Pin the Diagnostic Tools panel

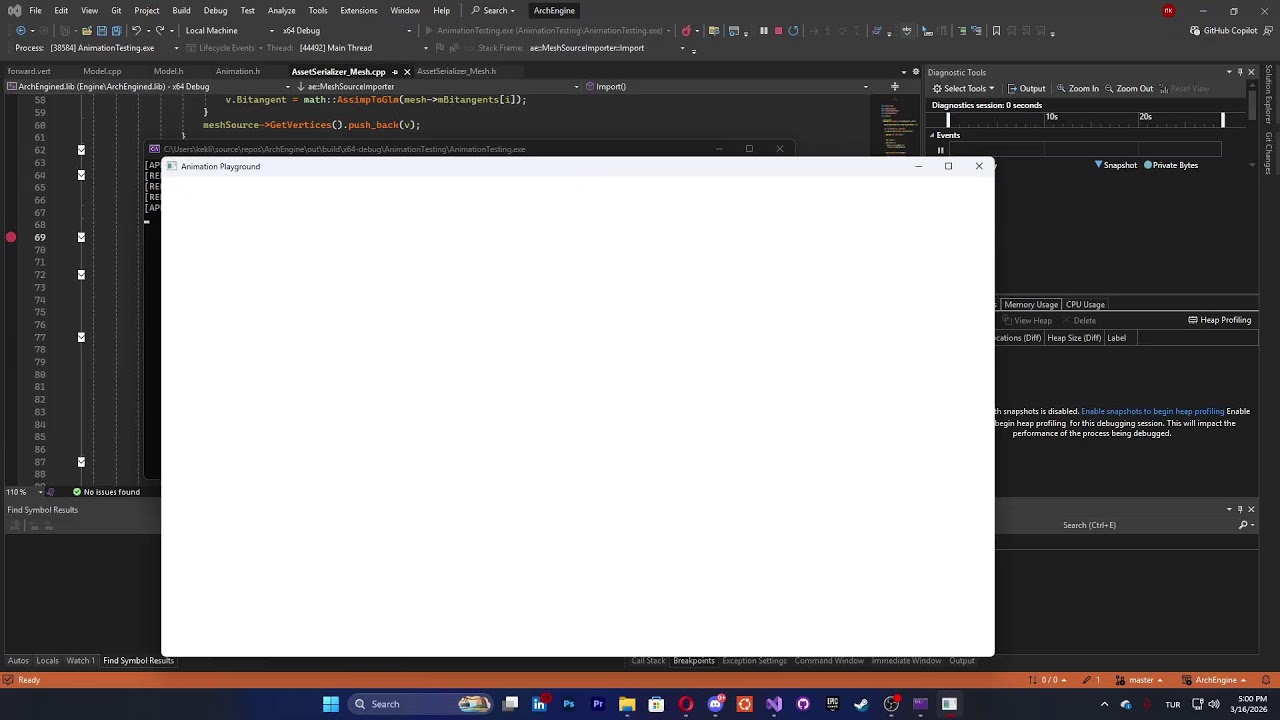tap(1240, 72)
